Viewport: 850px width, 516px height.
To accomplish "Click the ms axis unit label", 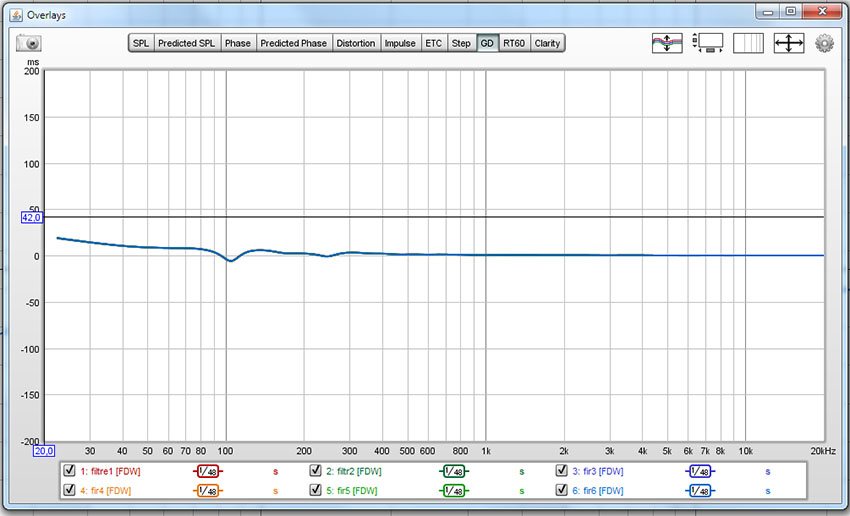I will [33, 62].
